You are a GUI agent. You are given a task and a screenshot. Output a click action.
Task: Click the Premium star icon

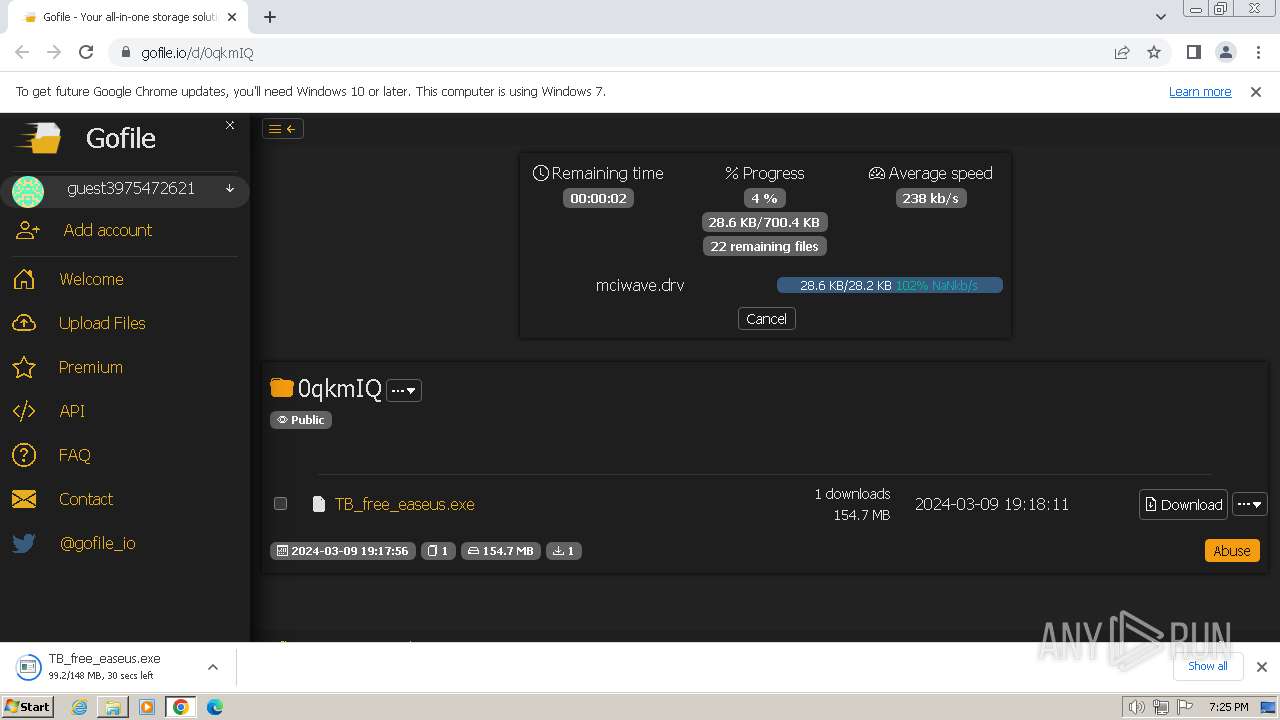coord(25,367)
